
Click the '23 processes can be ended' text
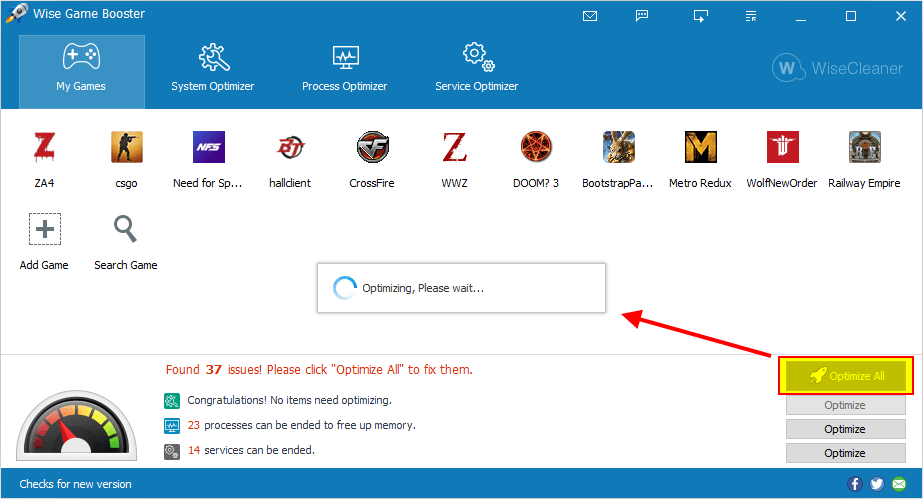[x=302, y=425]
